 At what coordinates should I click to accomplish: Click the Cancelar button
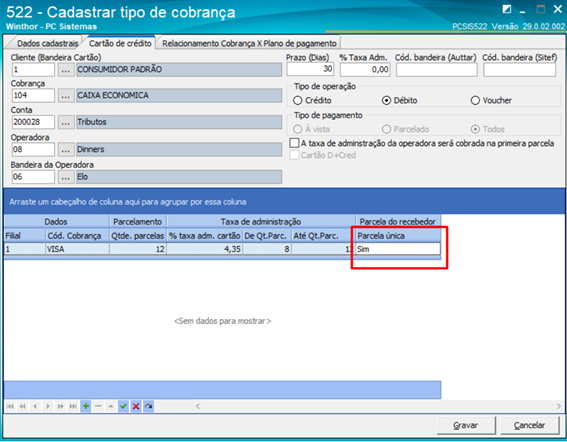tap(529, 426)
